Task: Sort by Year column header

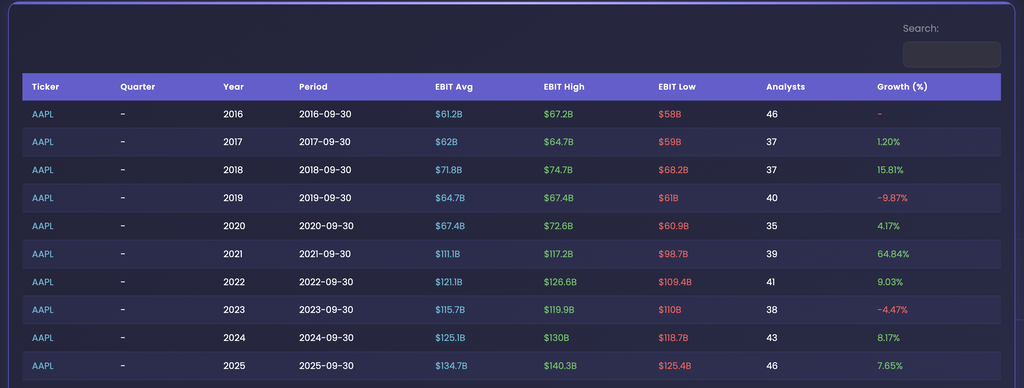Action: [233, 87]
